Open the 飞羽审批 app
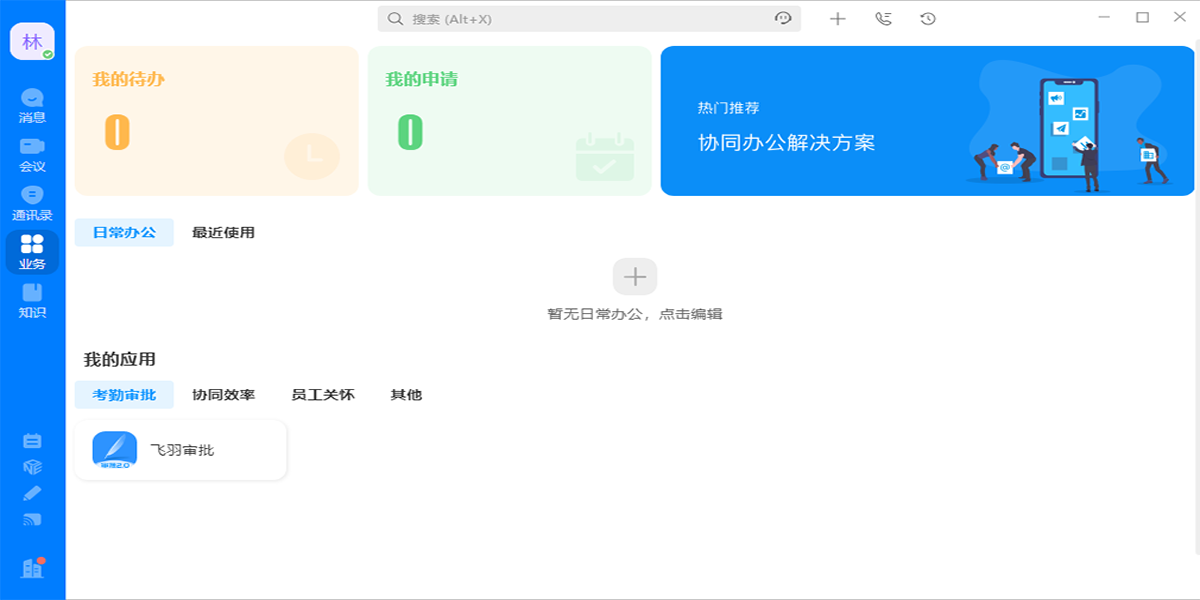1200x600 pixels. pyautogui.click(x=181, y=450)
